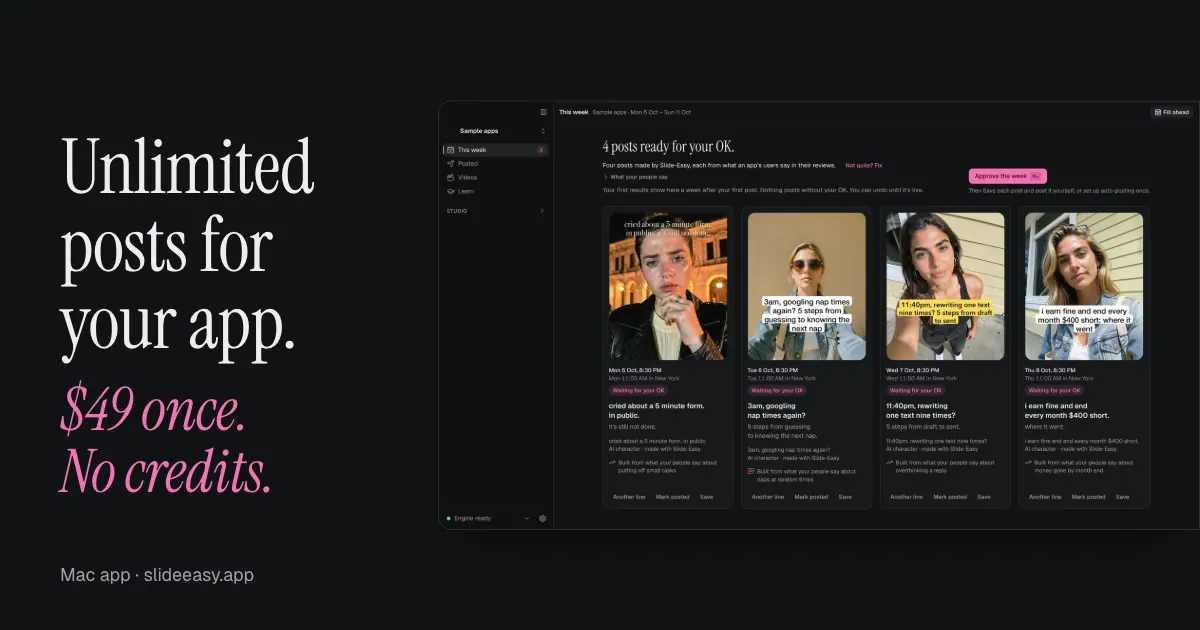1200x630 pixels.
Task: Click Another line on rewriting text card
Action: click(x=906, y=497)
